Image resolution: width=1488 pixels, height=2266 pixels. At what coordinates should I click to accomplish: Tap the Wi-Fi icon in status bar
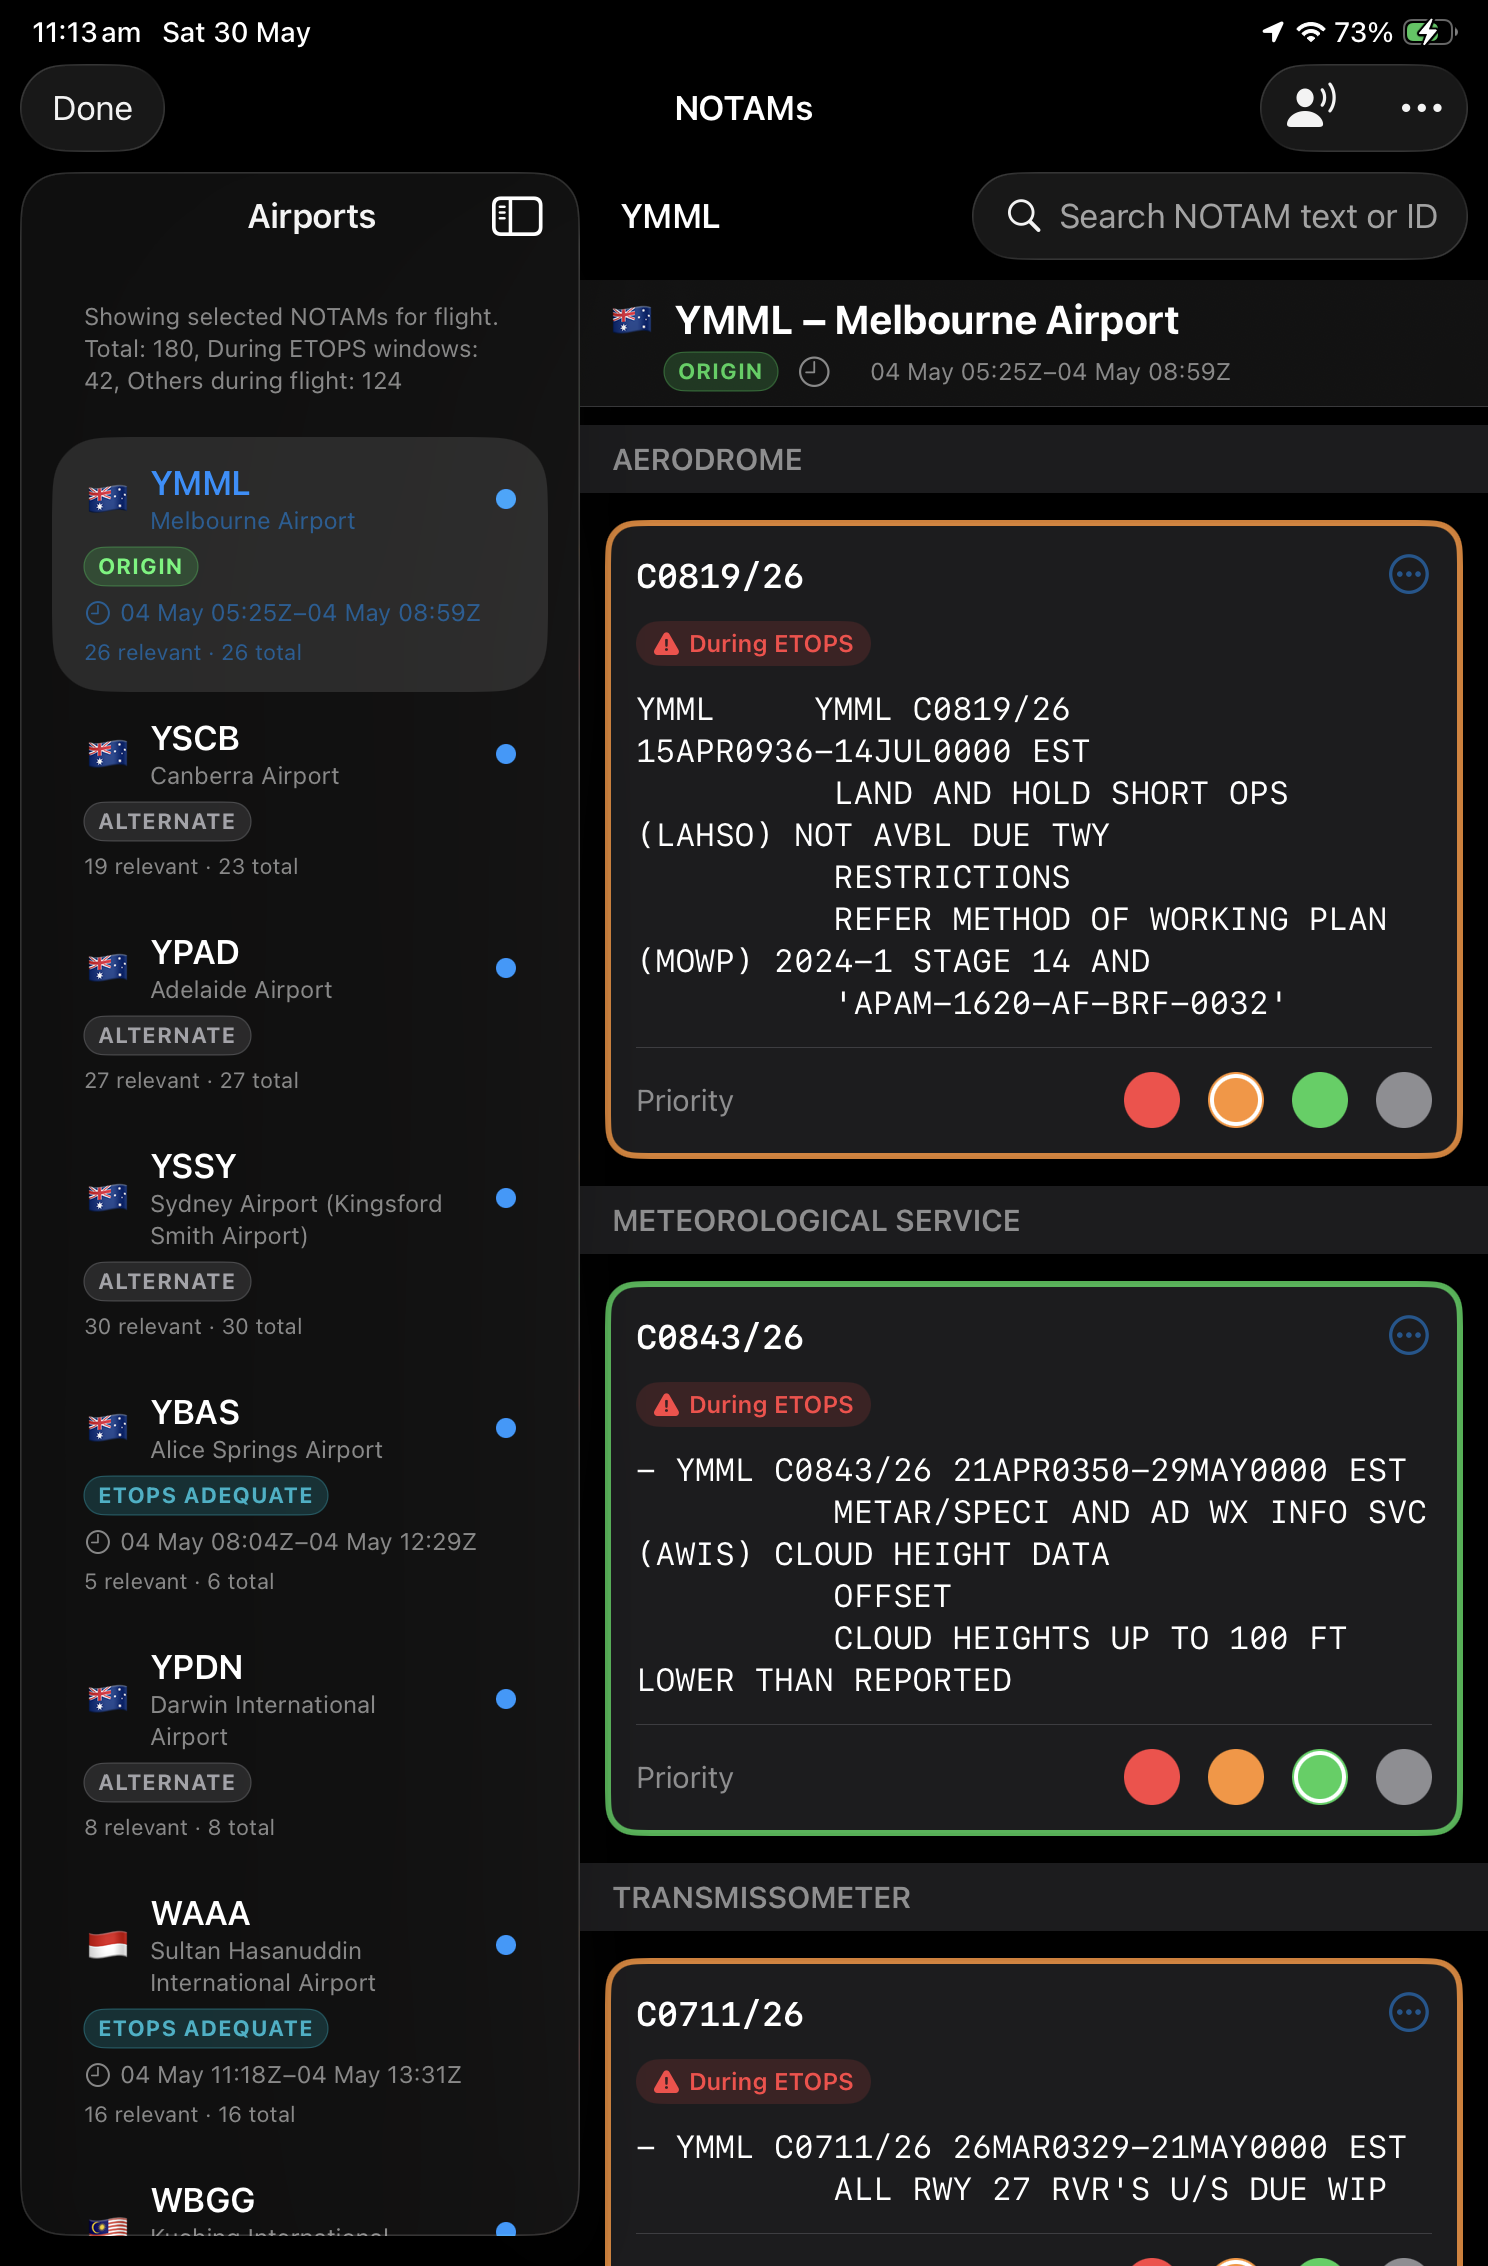[x=1310, y=32]
